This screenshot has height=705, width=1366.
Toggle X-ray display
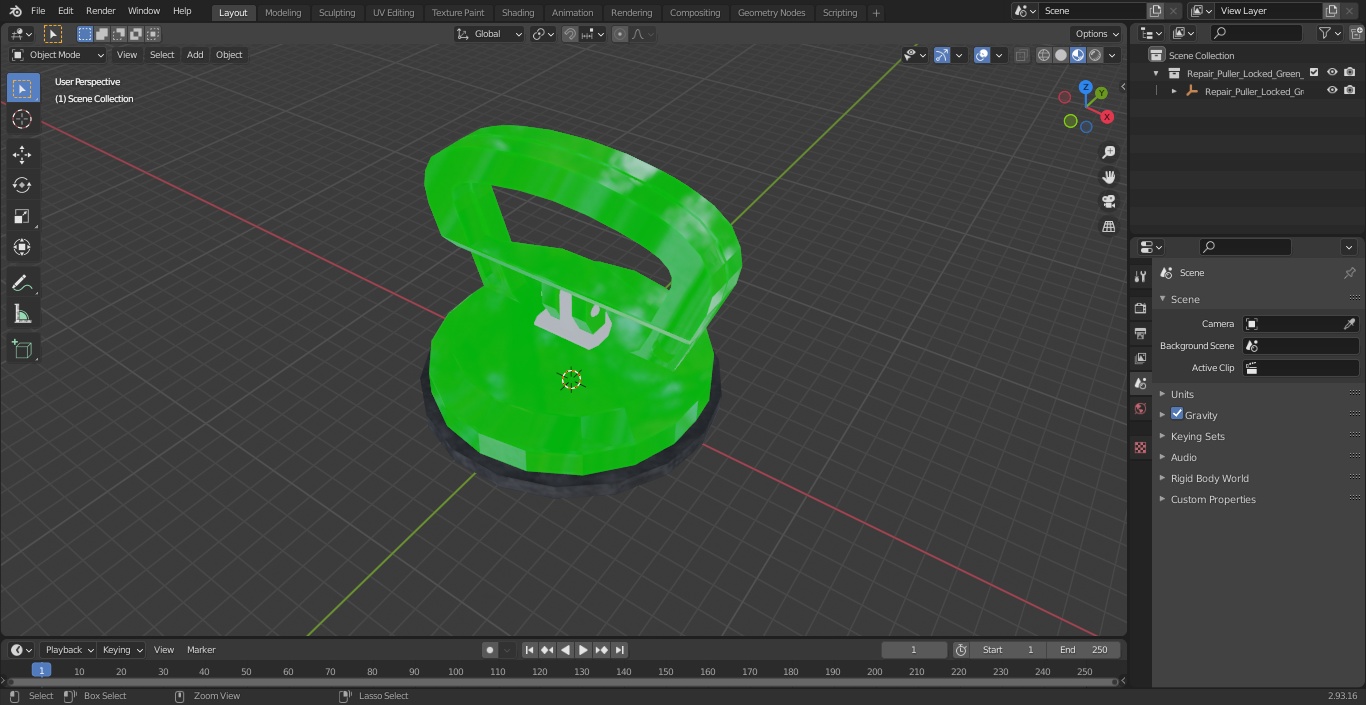coord(1021,55)
